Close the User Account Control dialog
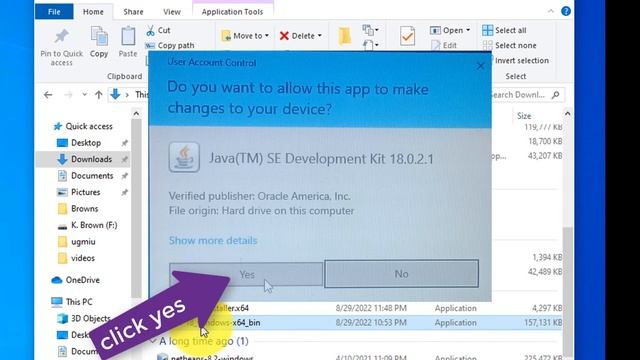The width and height of the screenshot is (640, 360). tap(480, 66)
